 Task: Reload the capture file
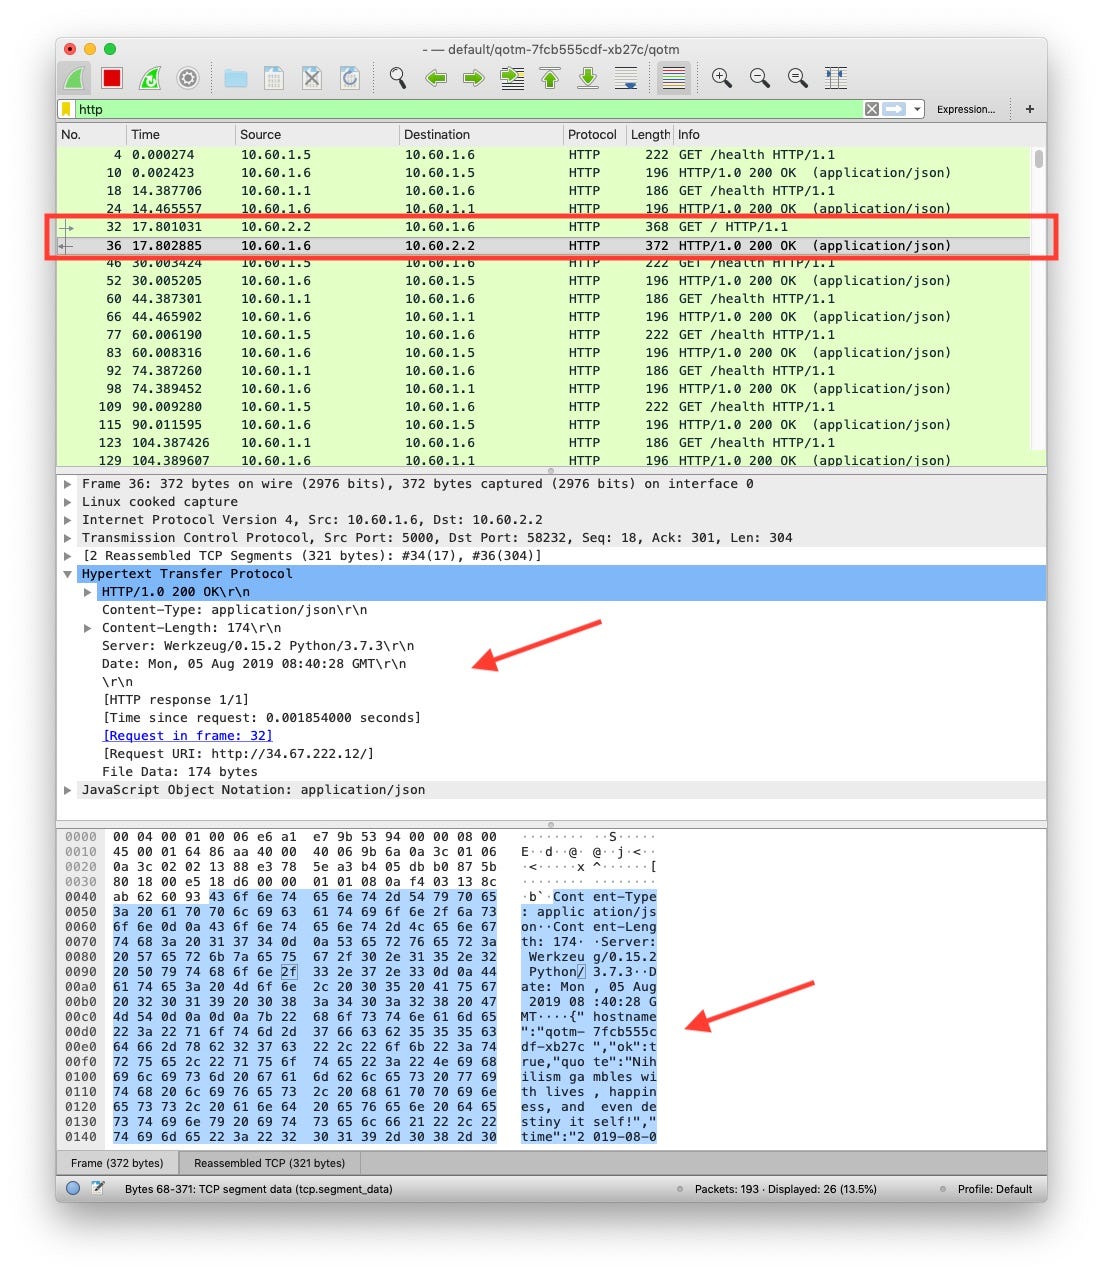(x=350, y=78)
